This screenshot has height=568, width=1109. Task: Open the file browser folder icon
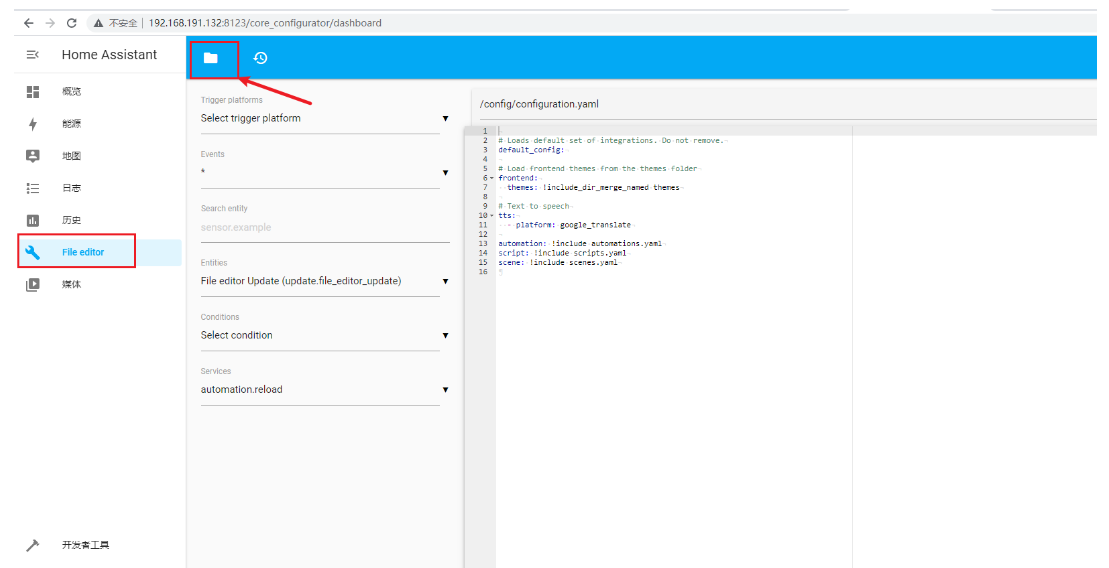tap(211, 58)
